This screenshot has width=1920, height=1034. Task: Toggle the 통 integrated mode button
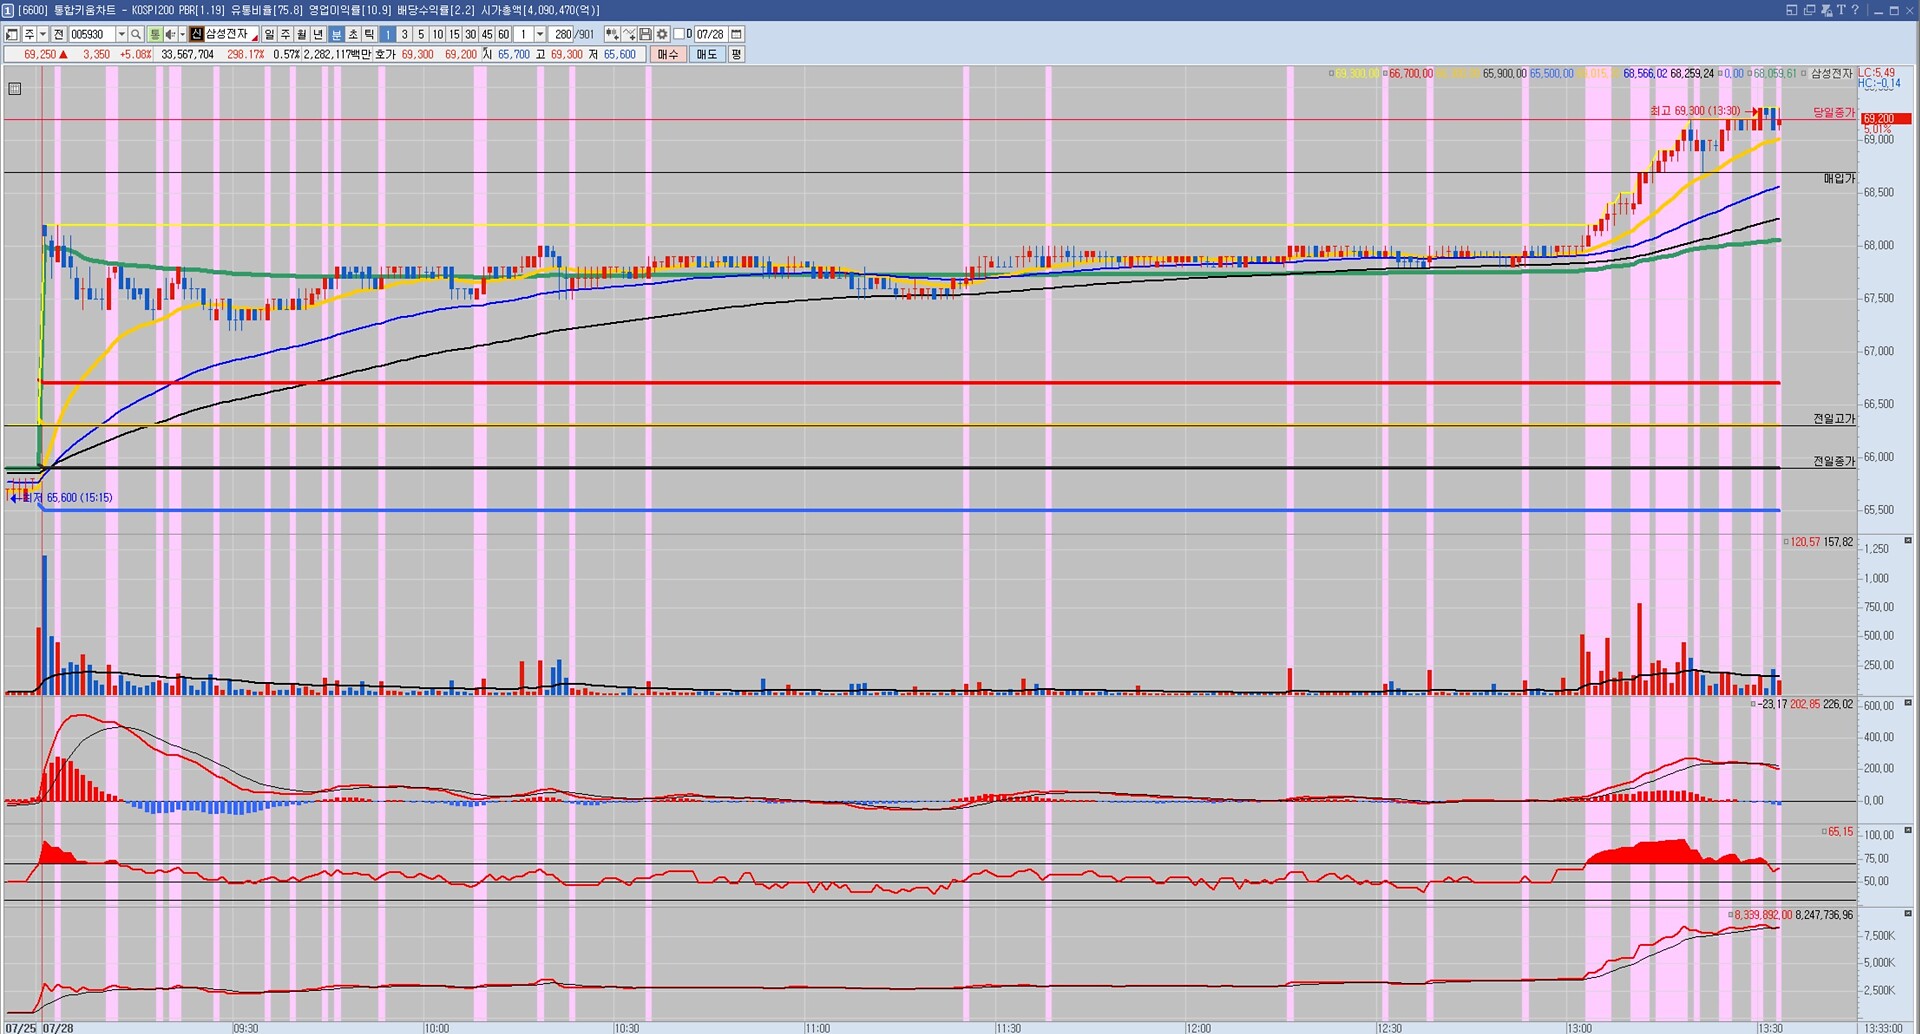tap(154, 34)
